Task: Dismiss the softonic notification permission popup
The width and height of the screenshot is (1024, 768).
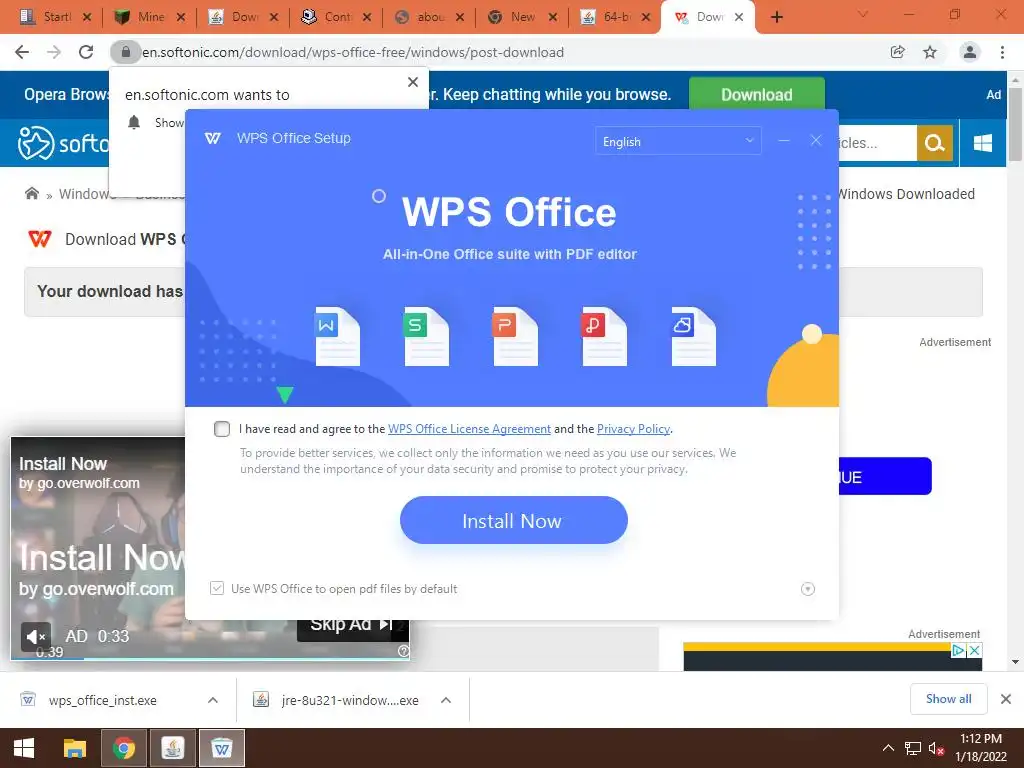Action: (413, 82)
